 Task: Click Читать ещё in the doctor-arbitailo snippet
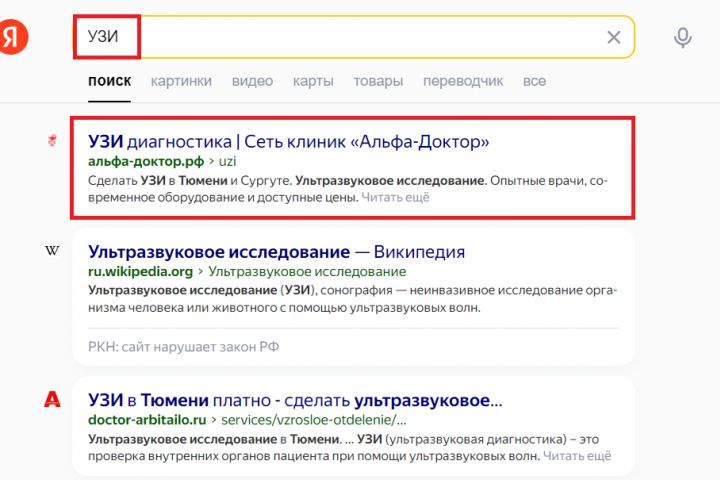click(577, 456)
